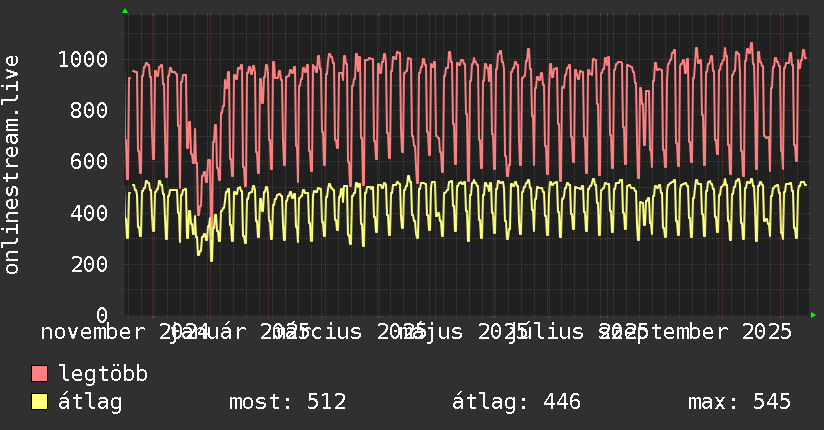
Task: Click the green arrow at x-axis end
Action: point(813,315)
